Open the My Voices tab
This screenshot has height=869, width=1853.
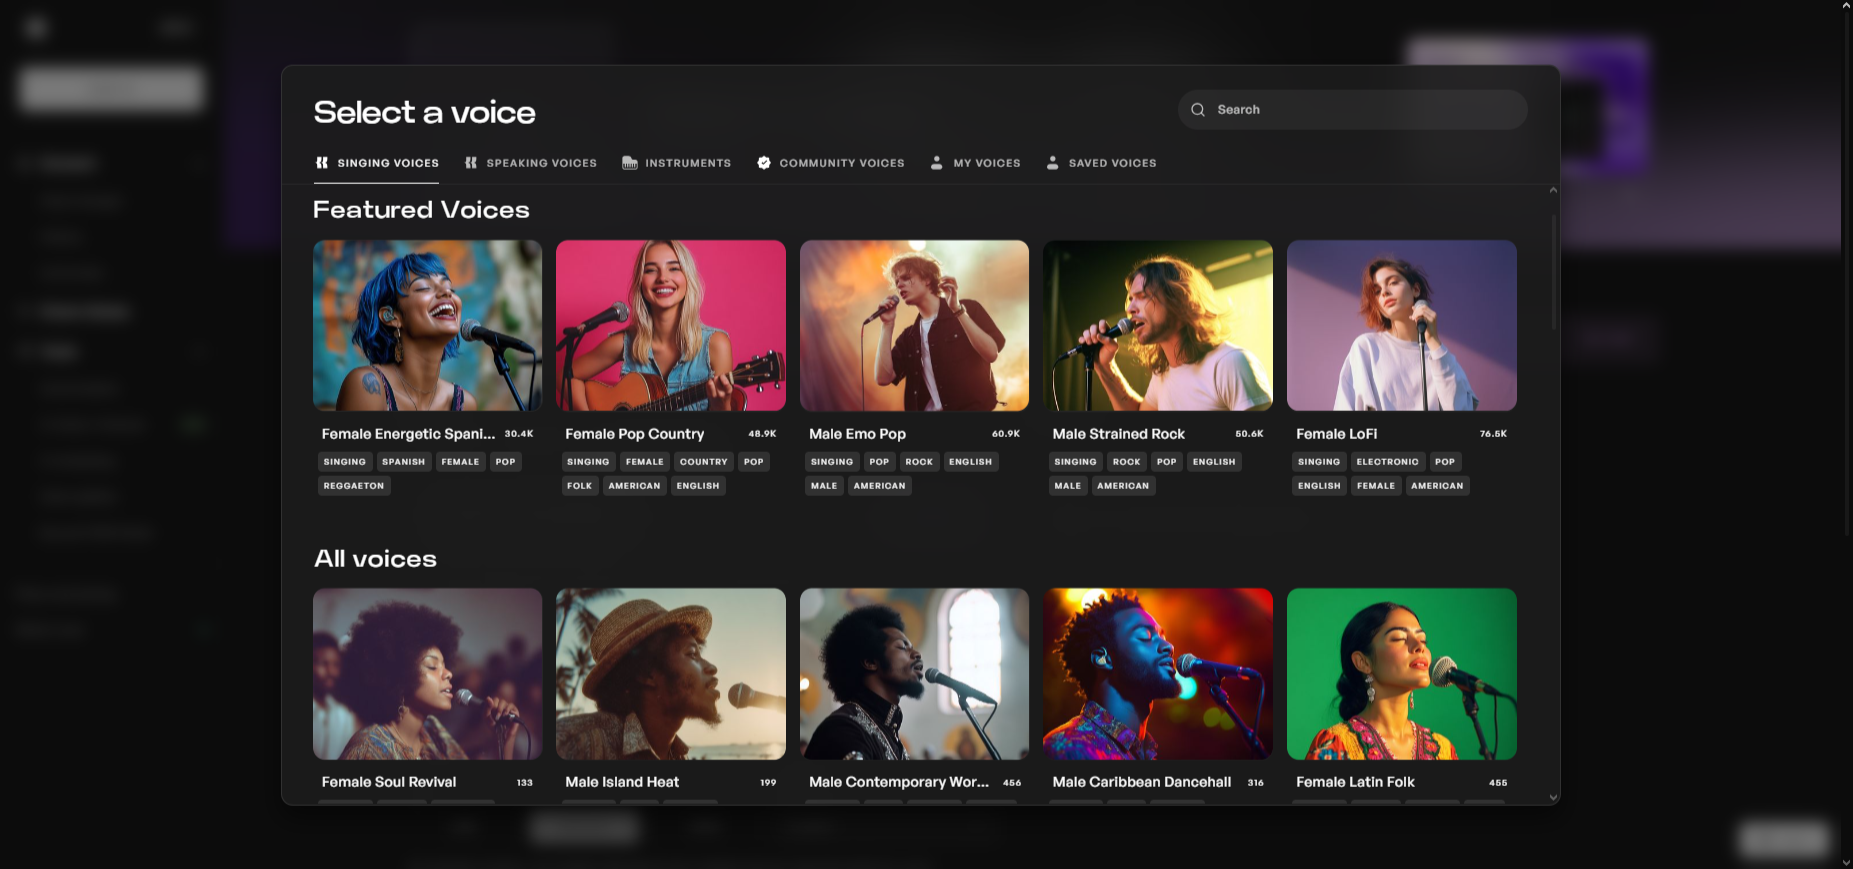click(976, 163)
